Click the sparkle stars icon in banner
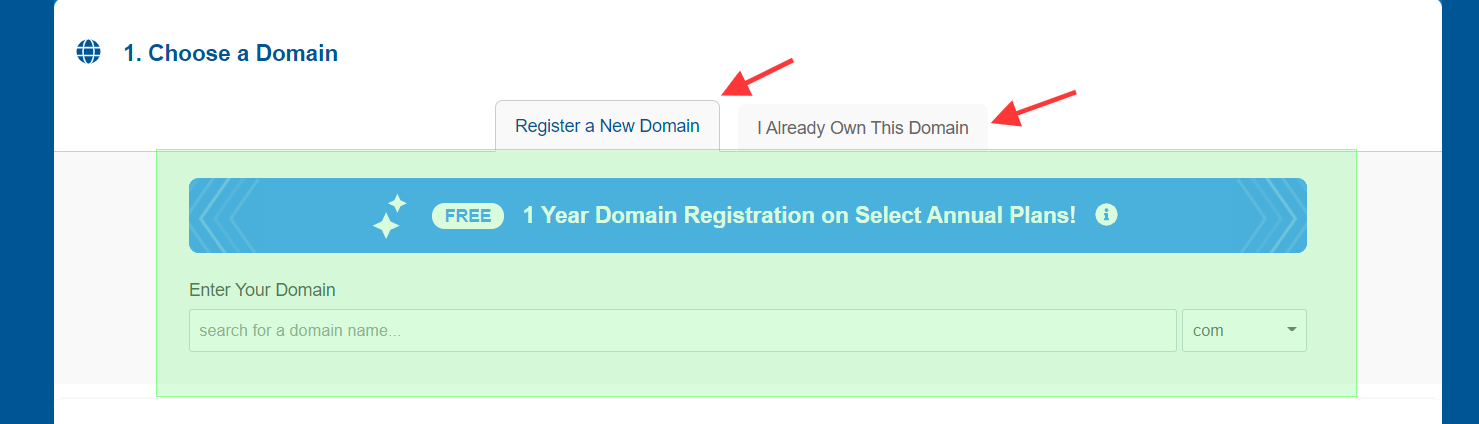The image size is (1479, 424). [389, 216]
